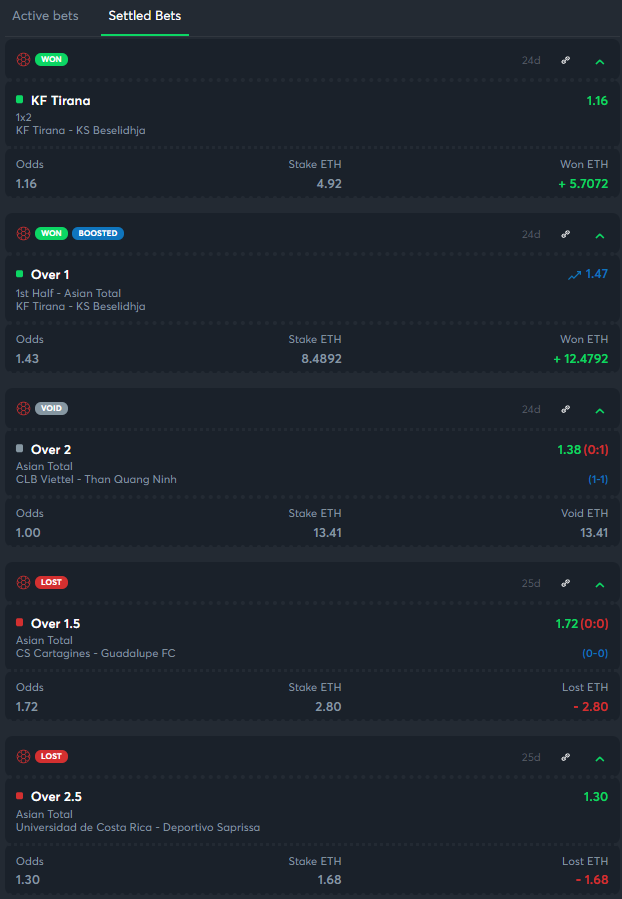Switch to Active bets tab
Image resolution: width=622 pixels, height=899 pixels.
click(x=46, y=16)
